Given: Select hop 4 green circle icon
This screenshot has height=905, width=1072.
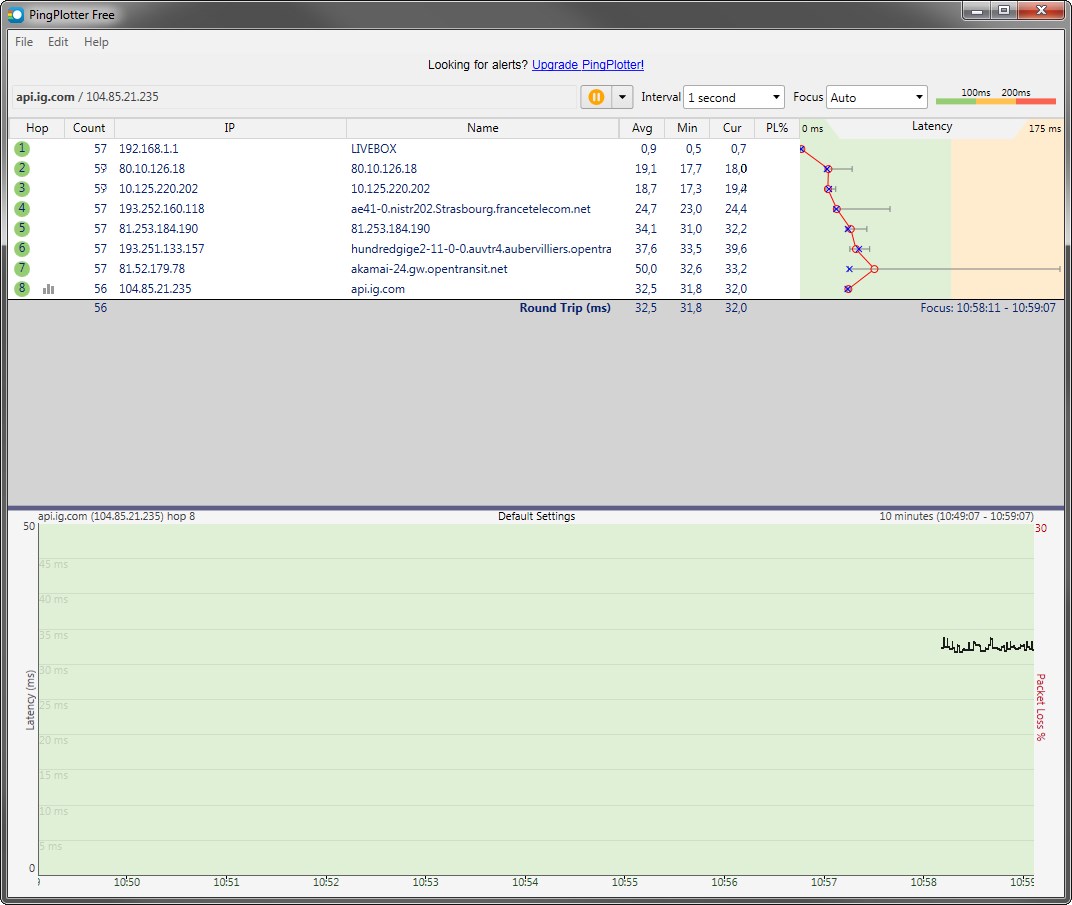Looking at the screenshot, I should tap(22, 208).
